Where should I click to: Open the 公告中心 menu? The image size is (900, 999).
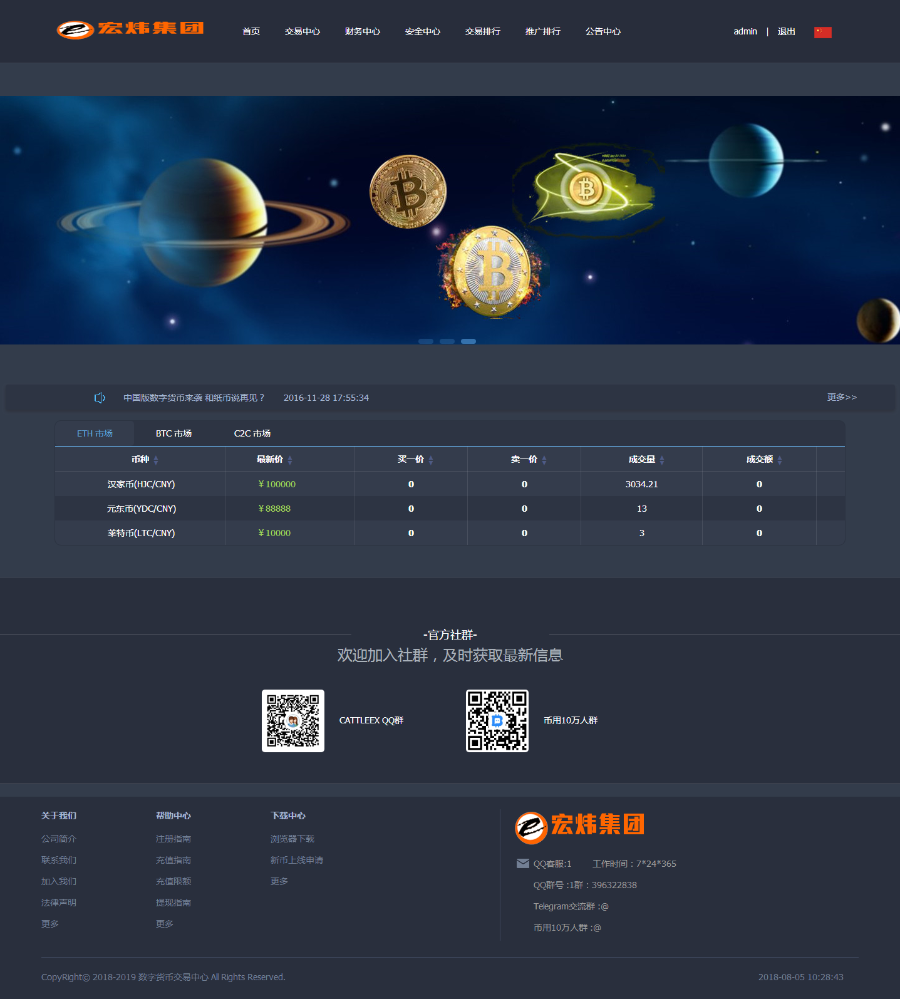pos(603,31)
